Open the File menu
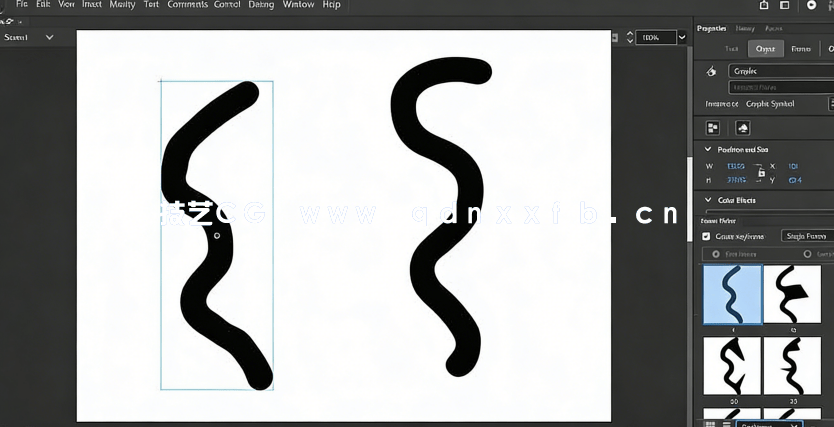834x427 pixels. (x=21, y=4)
